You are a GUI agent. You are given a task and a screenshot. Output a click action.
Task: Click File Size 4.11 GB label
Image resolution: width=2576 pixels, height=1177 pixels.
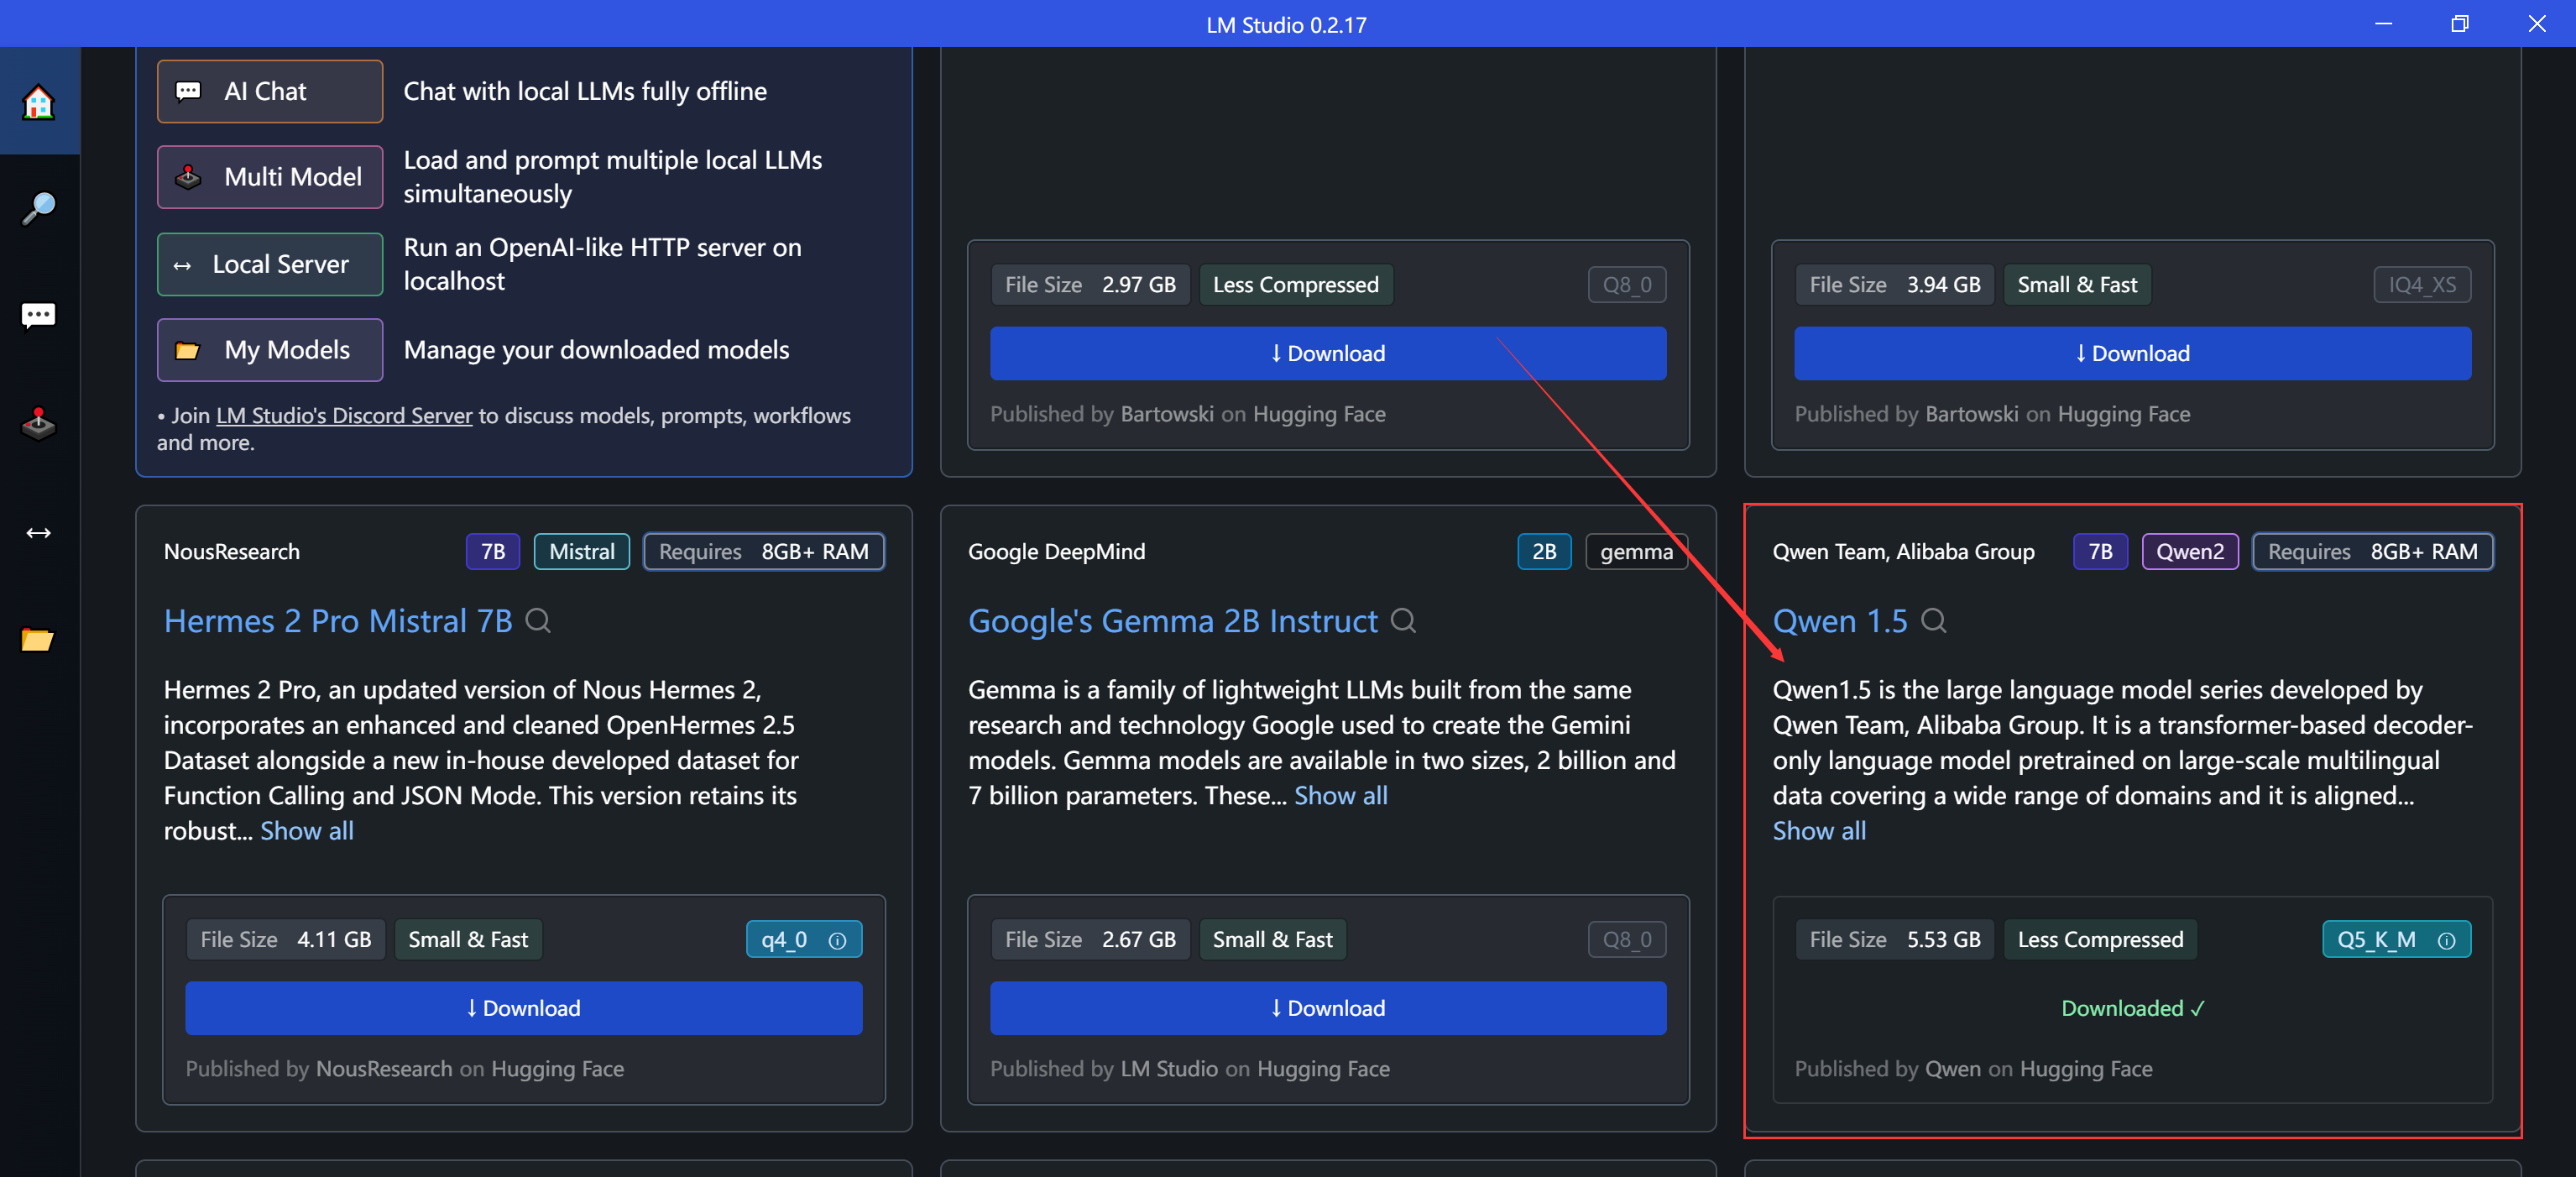(x=285, y=939)
